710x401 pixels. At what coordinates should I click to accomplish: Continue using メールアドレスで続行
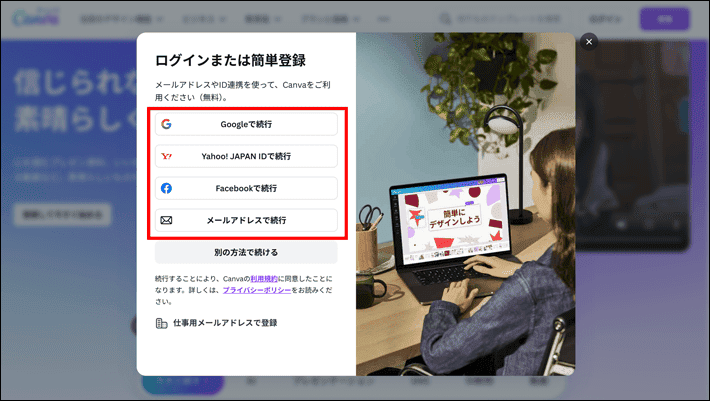pos(246,220)
